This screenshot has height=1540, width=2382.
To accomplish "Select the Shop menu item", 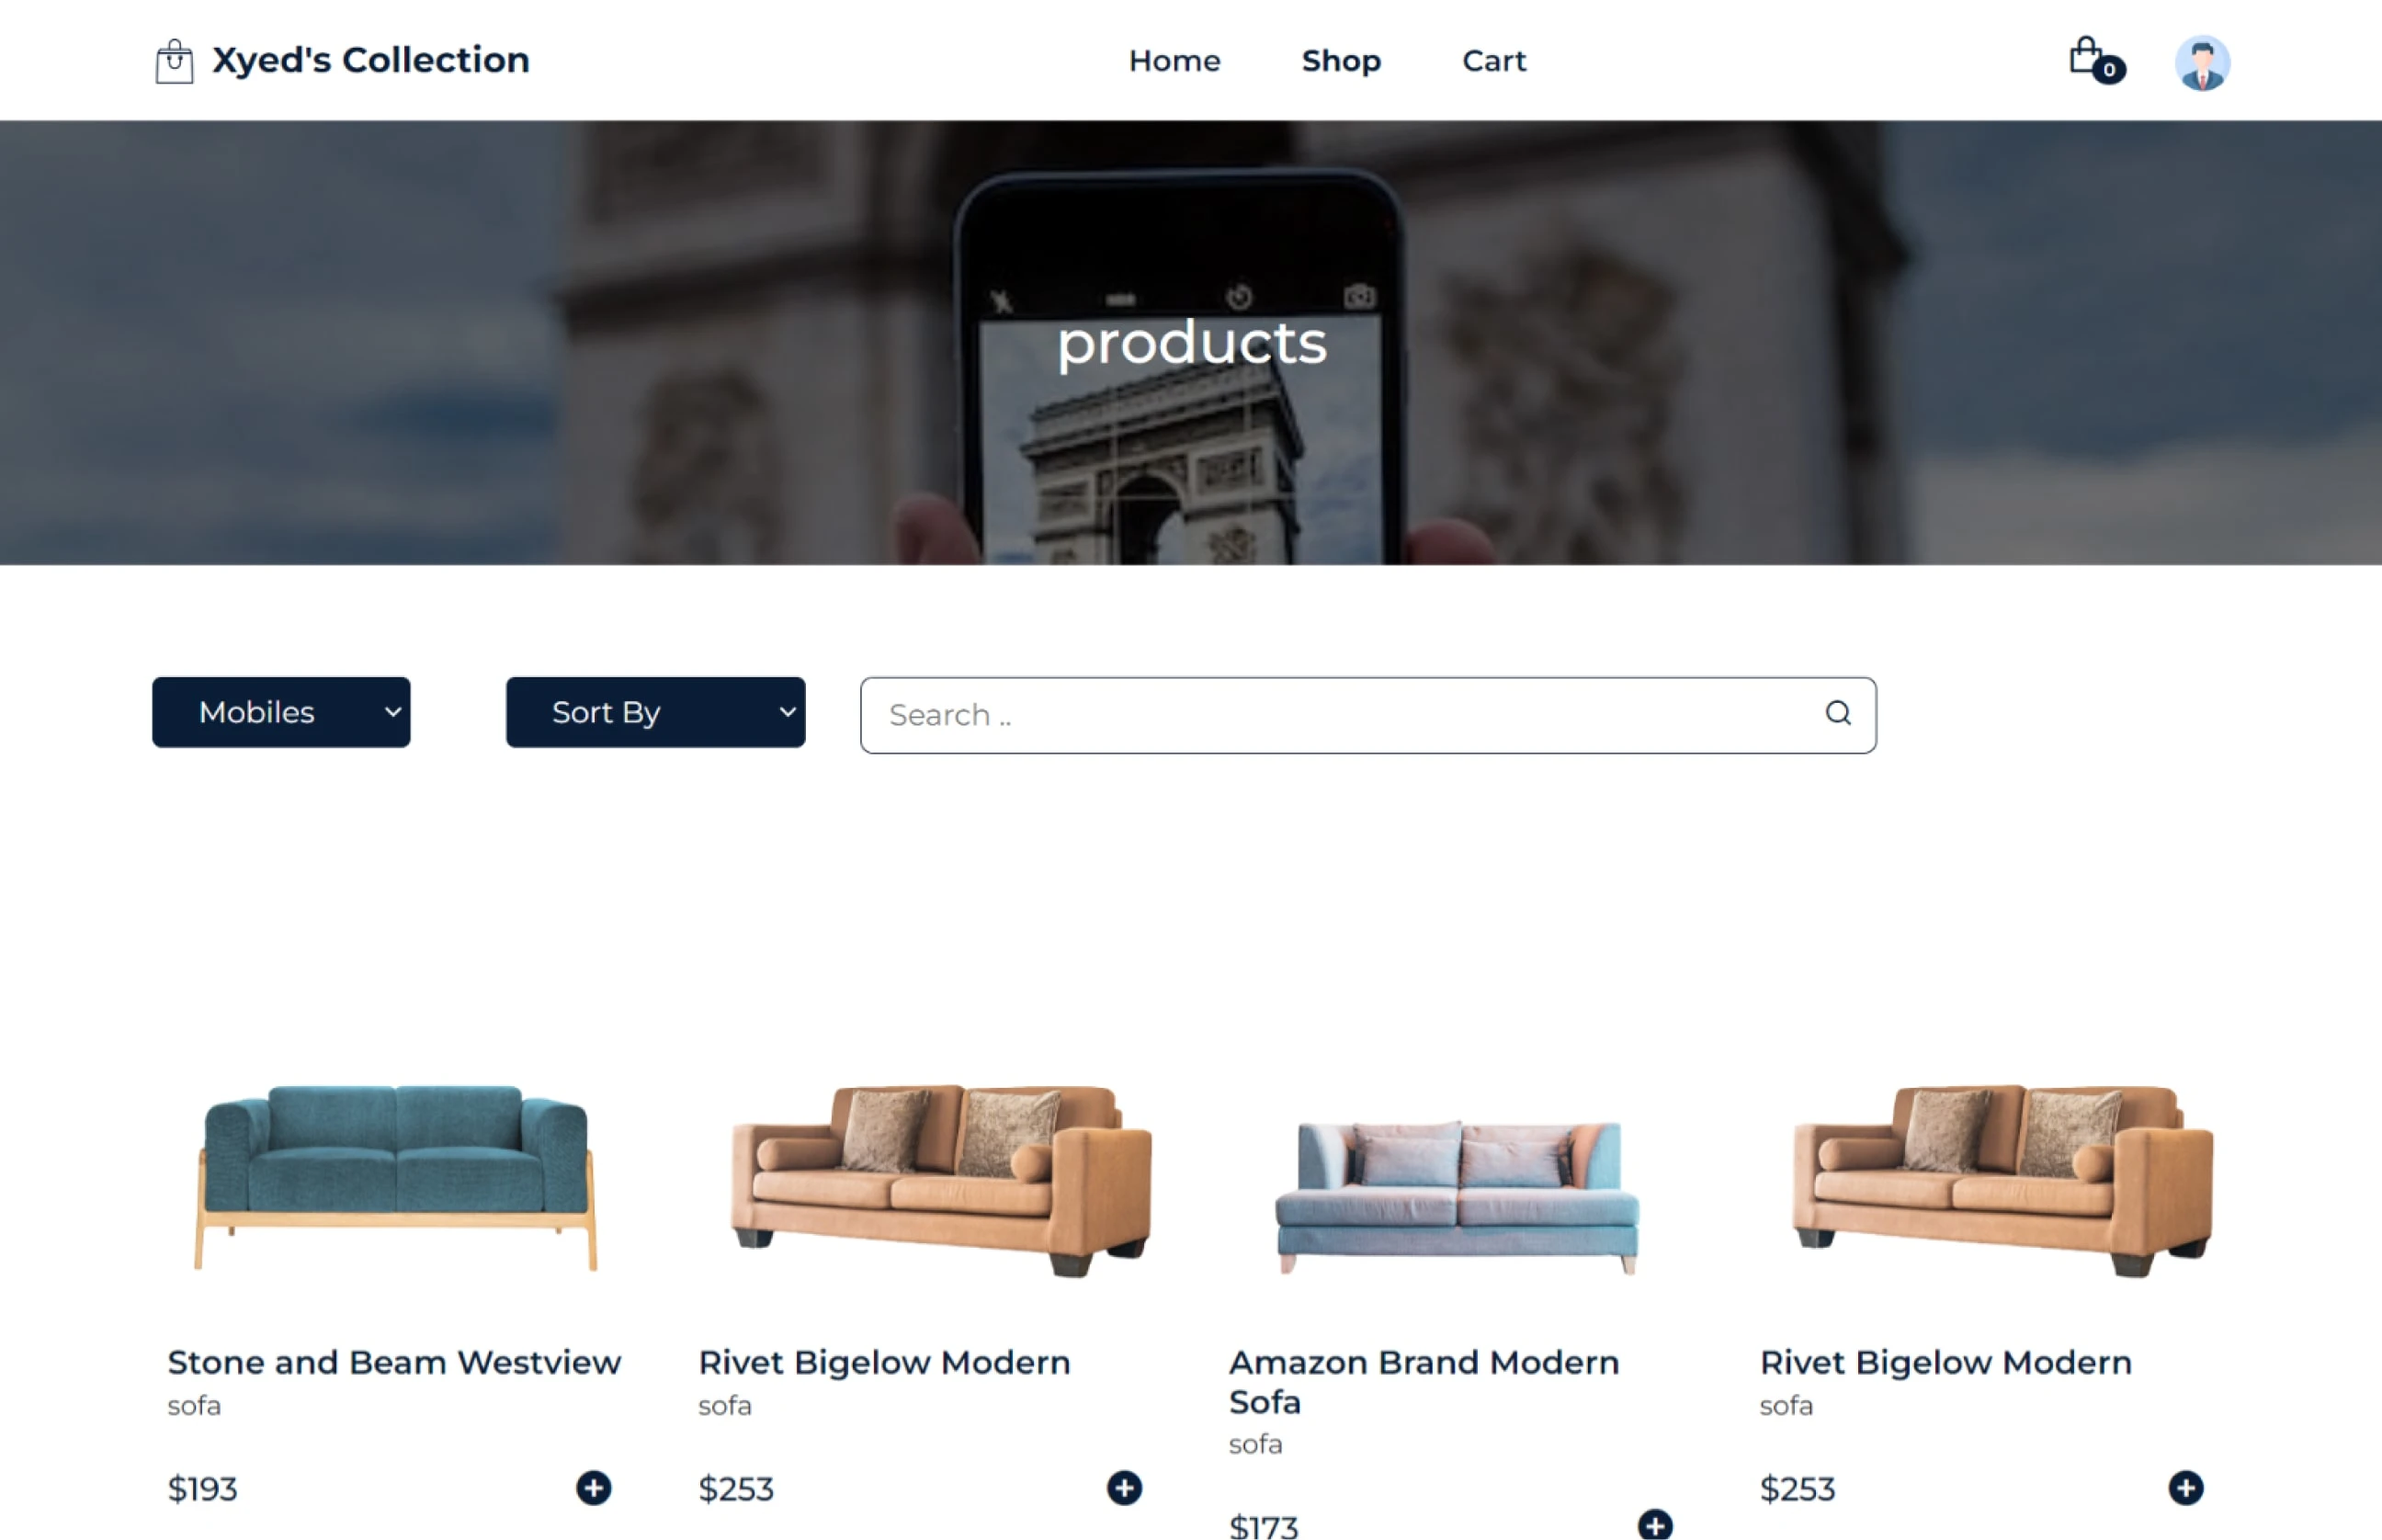I will (x=1341, y=61).
